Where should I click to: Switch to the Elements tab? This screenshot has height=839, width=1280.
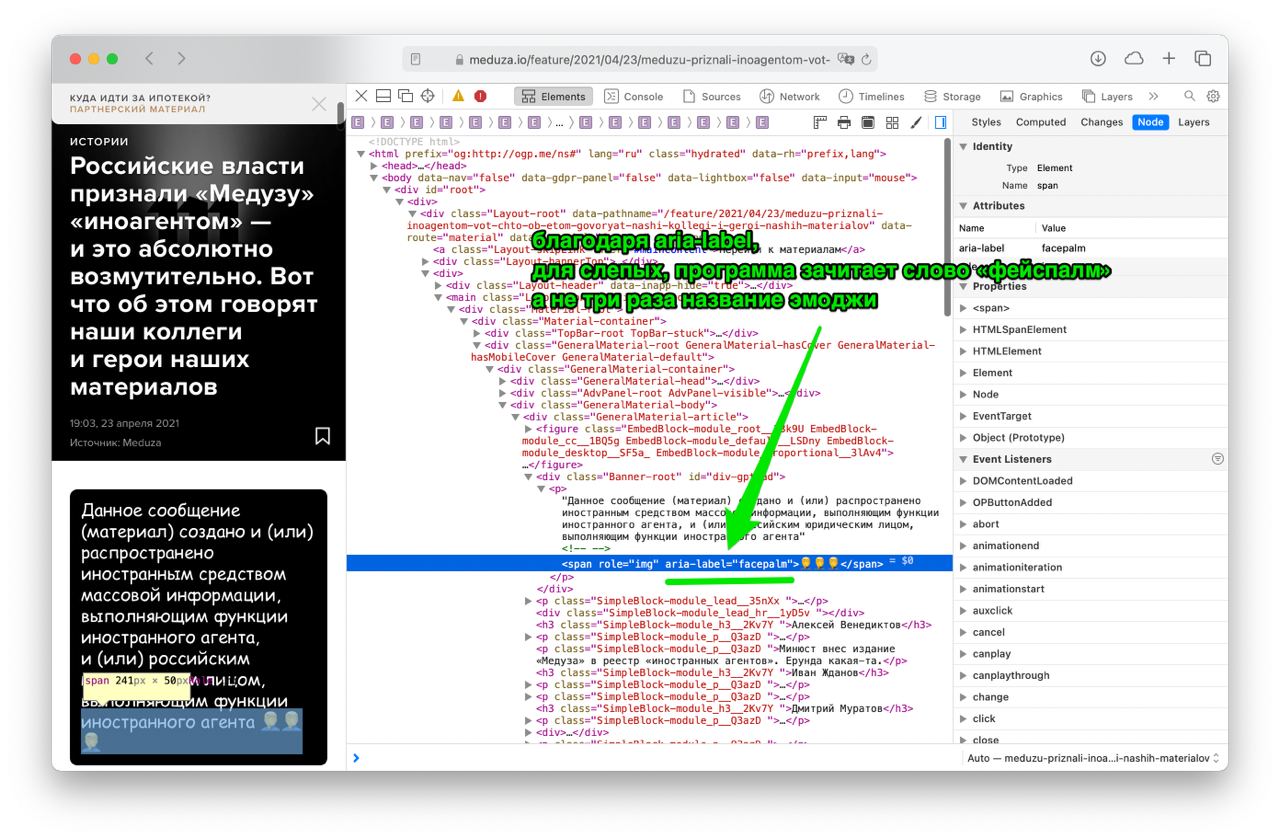pyautogui.click(x=553, y=97)
